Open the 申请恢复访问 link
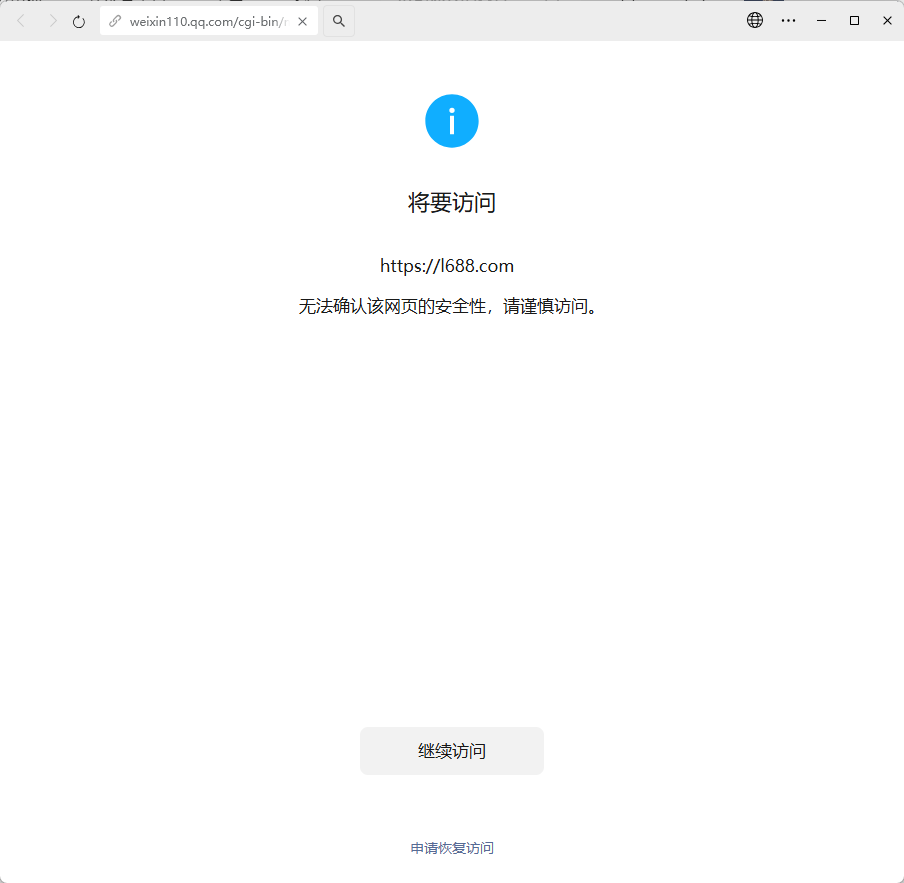 point(452,848)
